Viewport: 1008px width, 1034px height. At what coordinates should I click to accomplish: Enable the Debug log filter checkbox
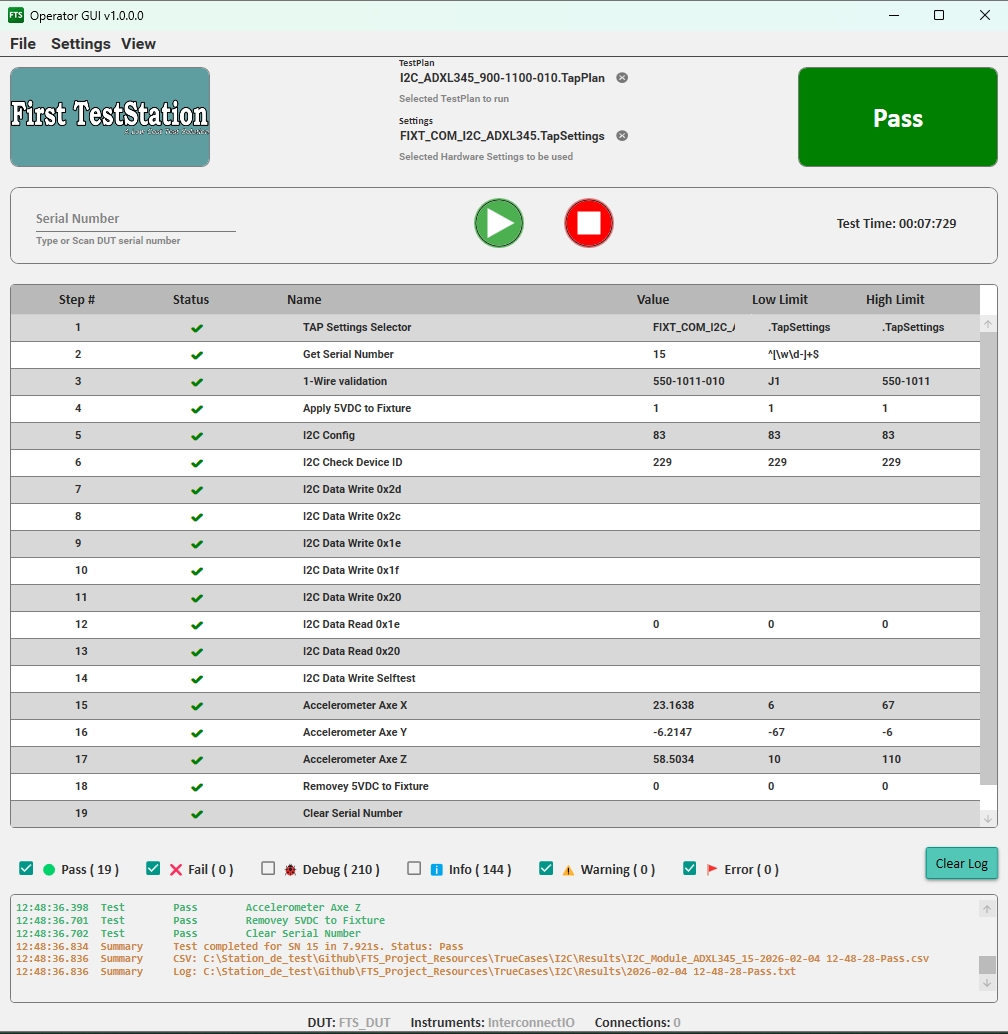(x=268, y=869)
